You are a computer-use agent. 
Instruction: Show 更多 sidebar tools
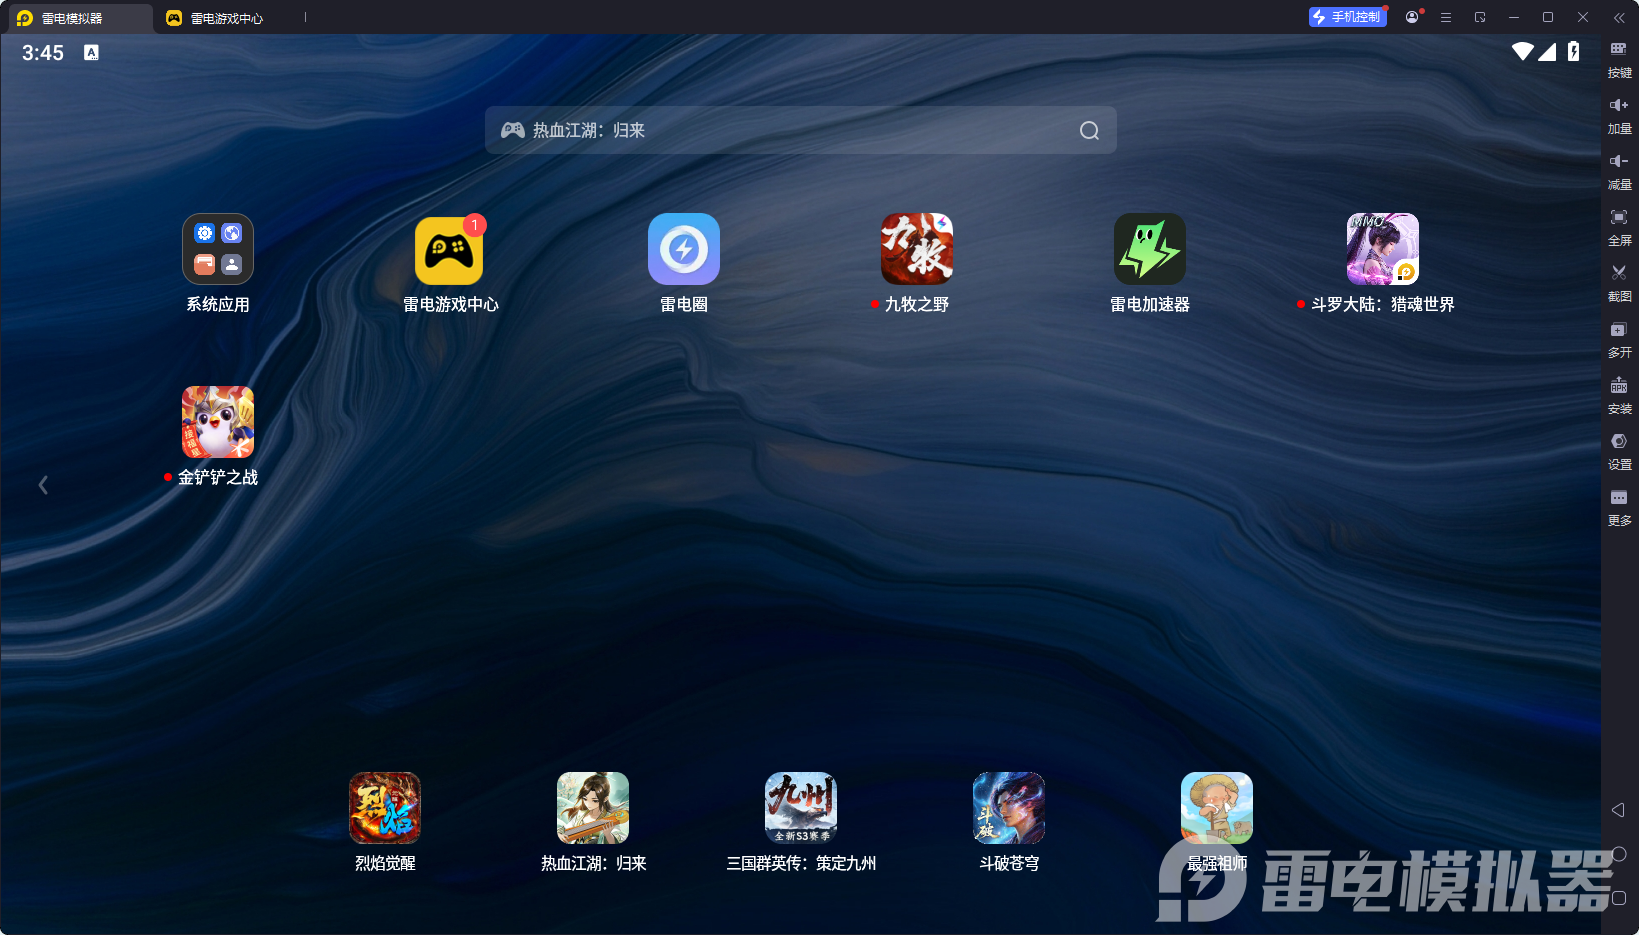click(1619, 508)
